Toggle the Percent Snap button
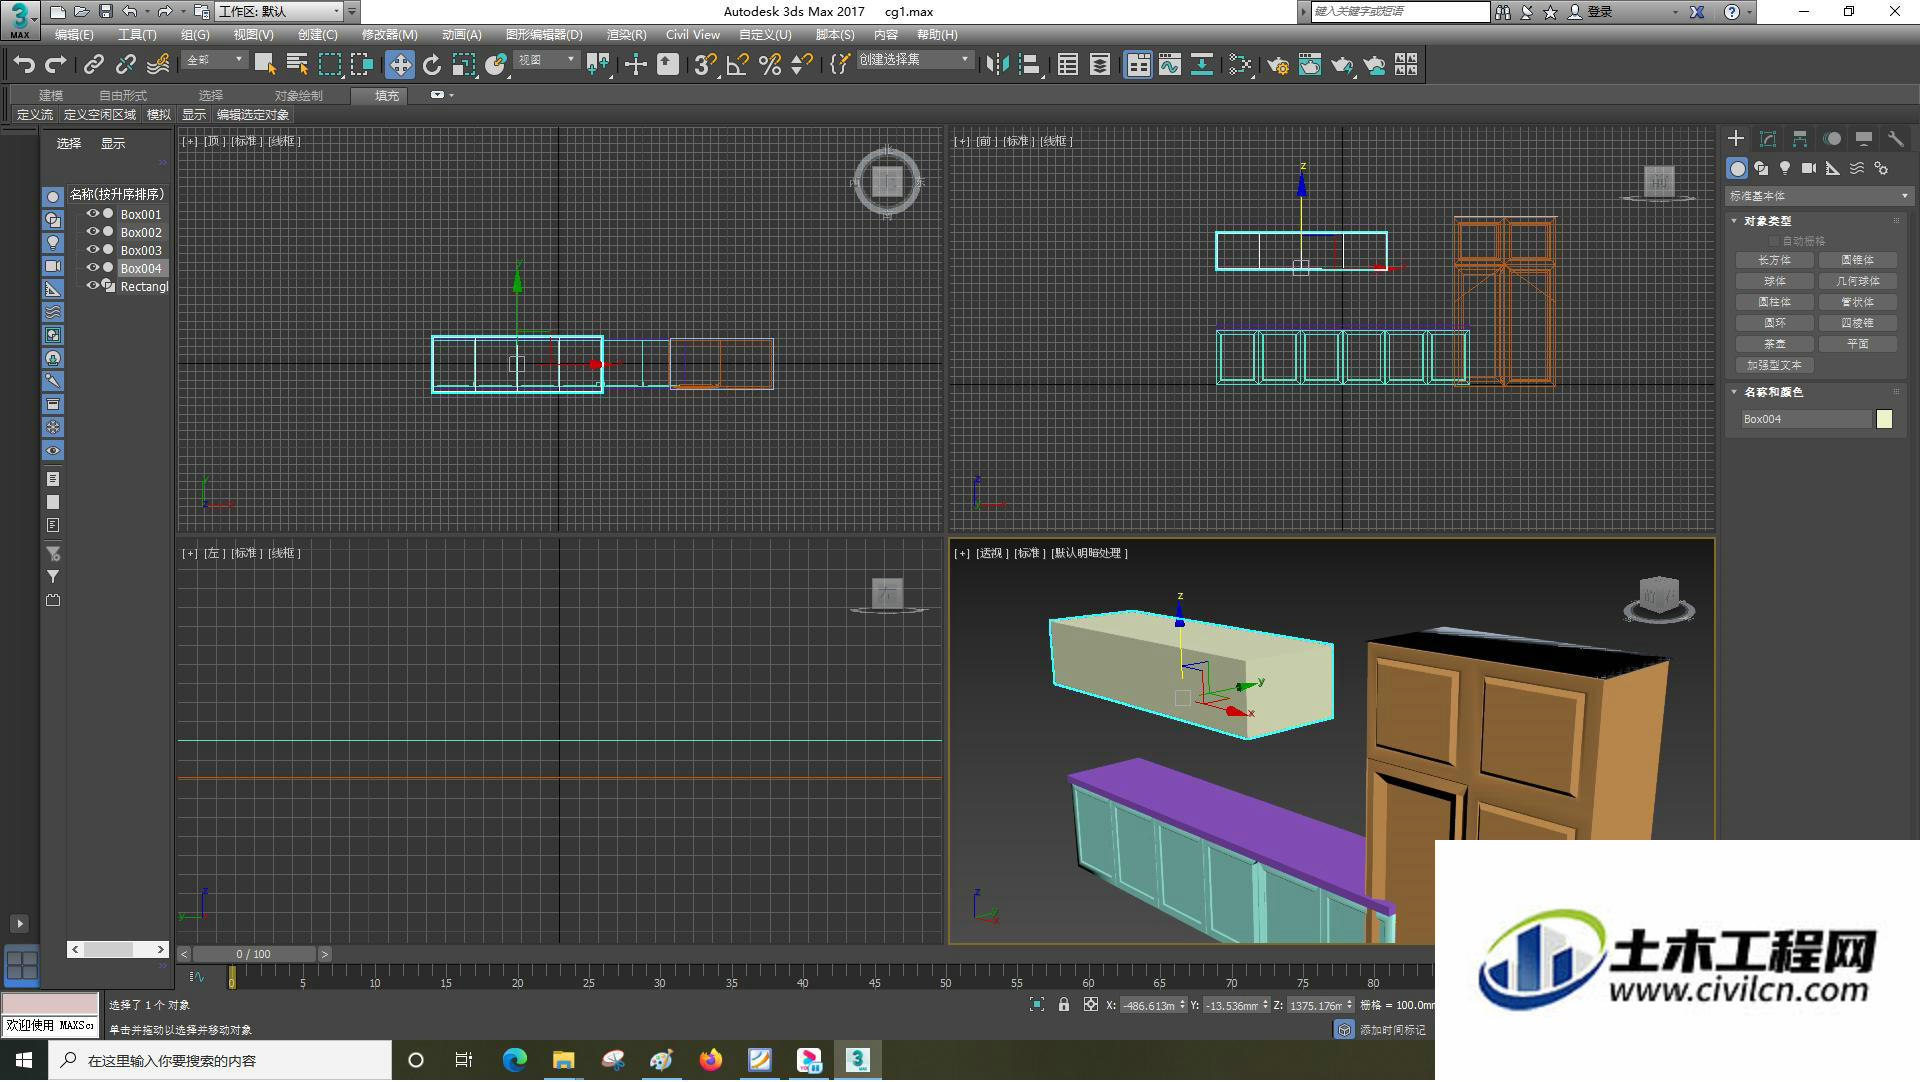This screenshot has height=1082, width=1920. [770, 65]
